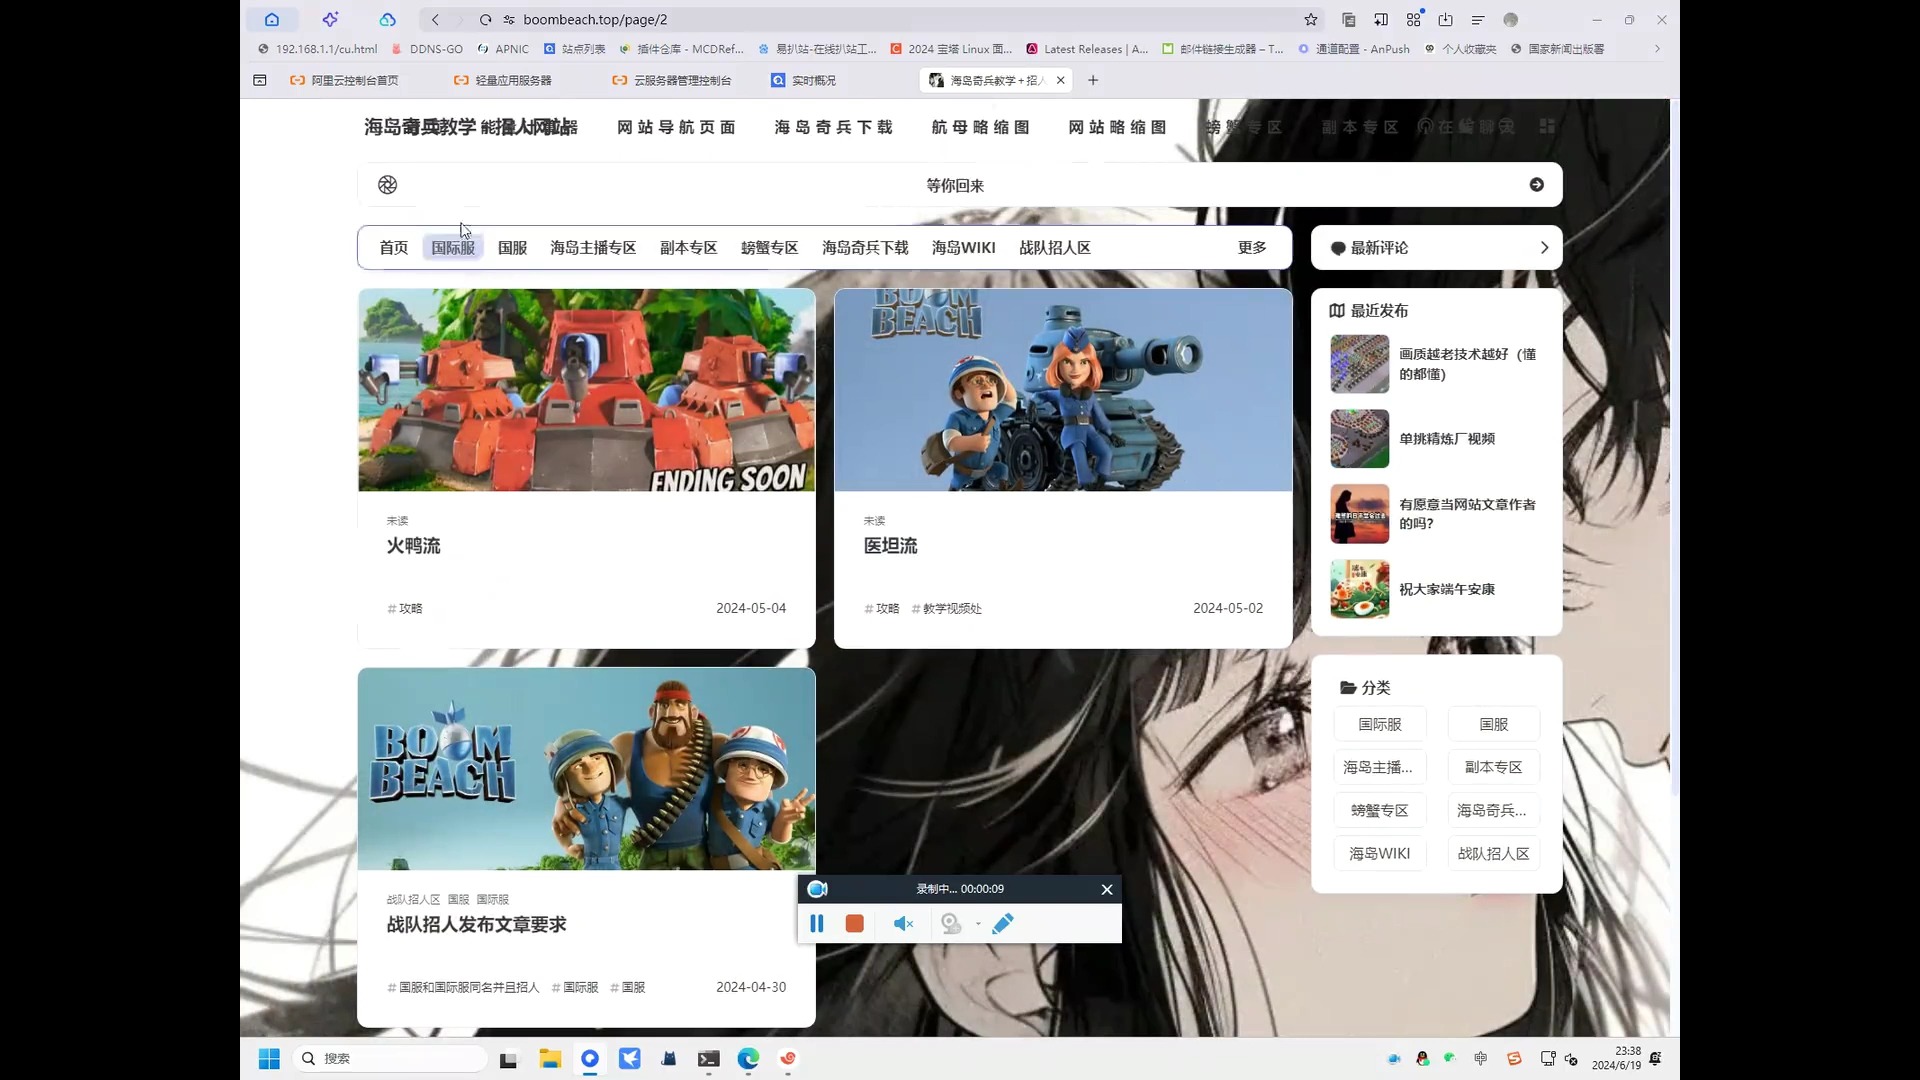This screenshot has height=1080, width=1920.
Task: Choose the 国际服 category button in sidebar
Action: pos(1380,724)
